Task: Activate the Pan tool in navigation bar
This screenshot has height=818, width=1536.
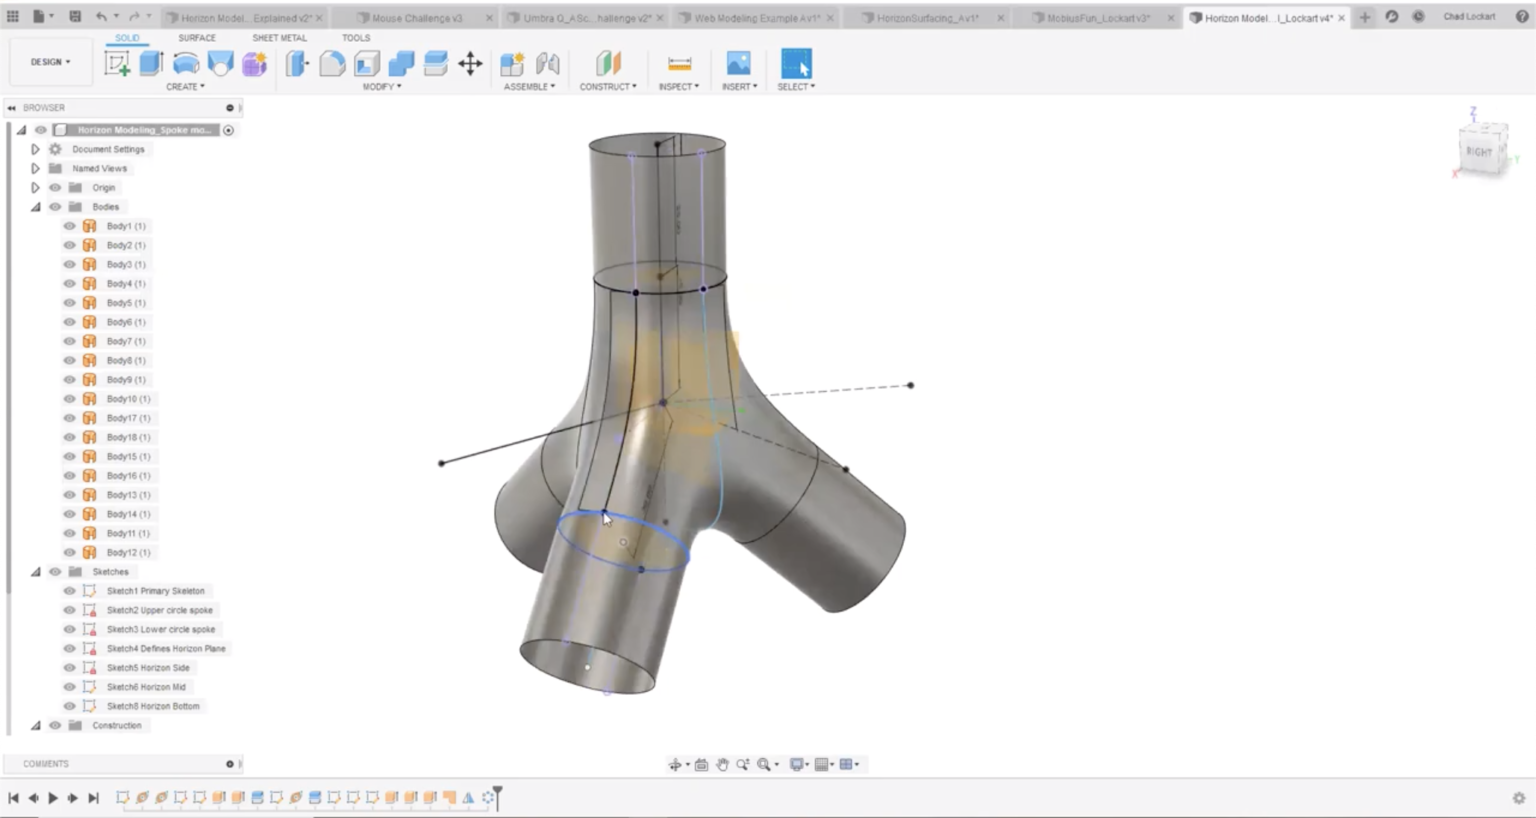Action: (x=724, y=764)
